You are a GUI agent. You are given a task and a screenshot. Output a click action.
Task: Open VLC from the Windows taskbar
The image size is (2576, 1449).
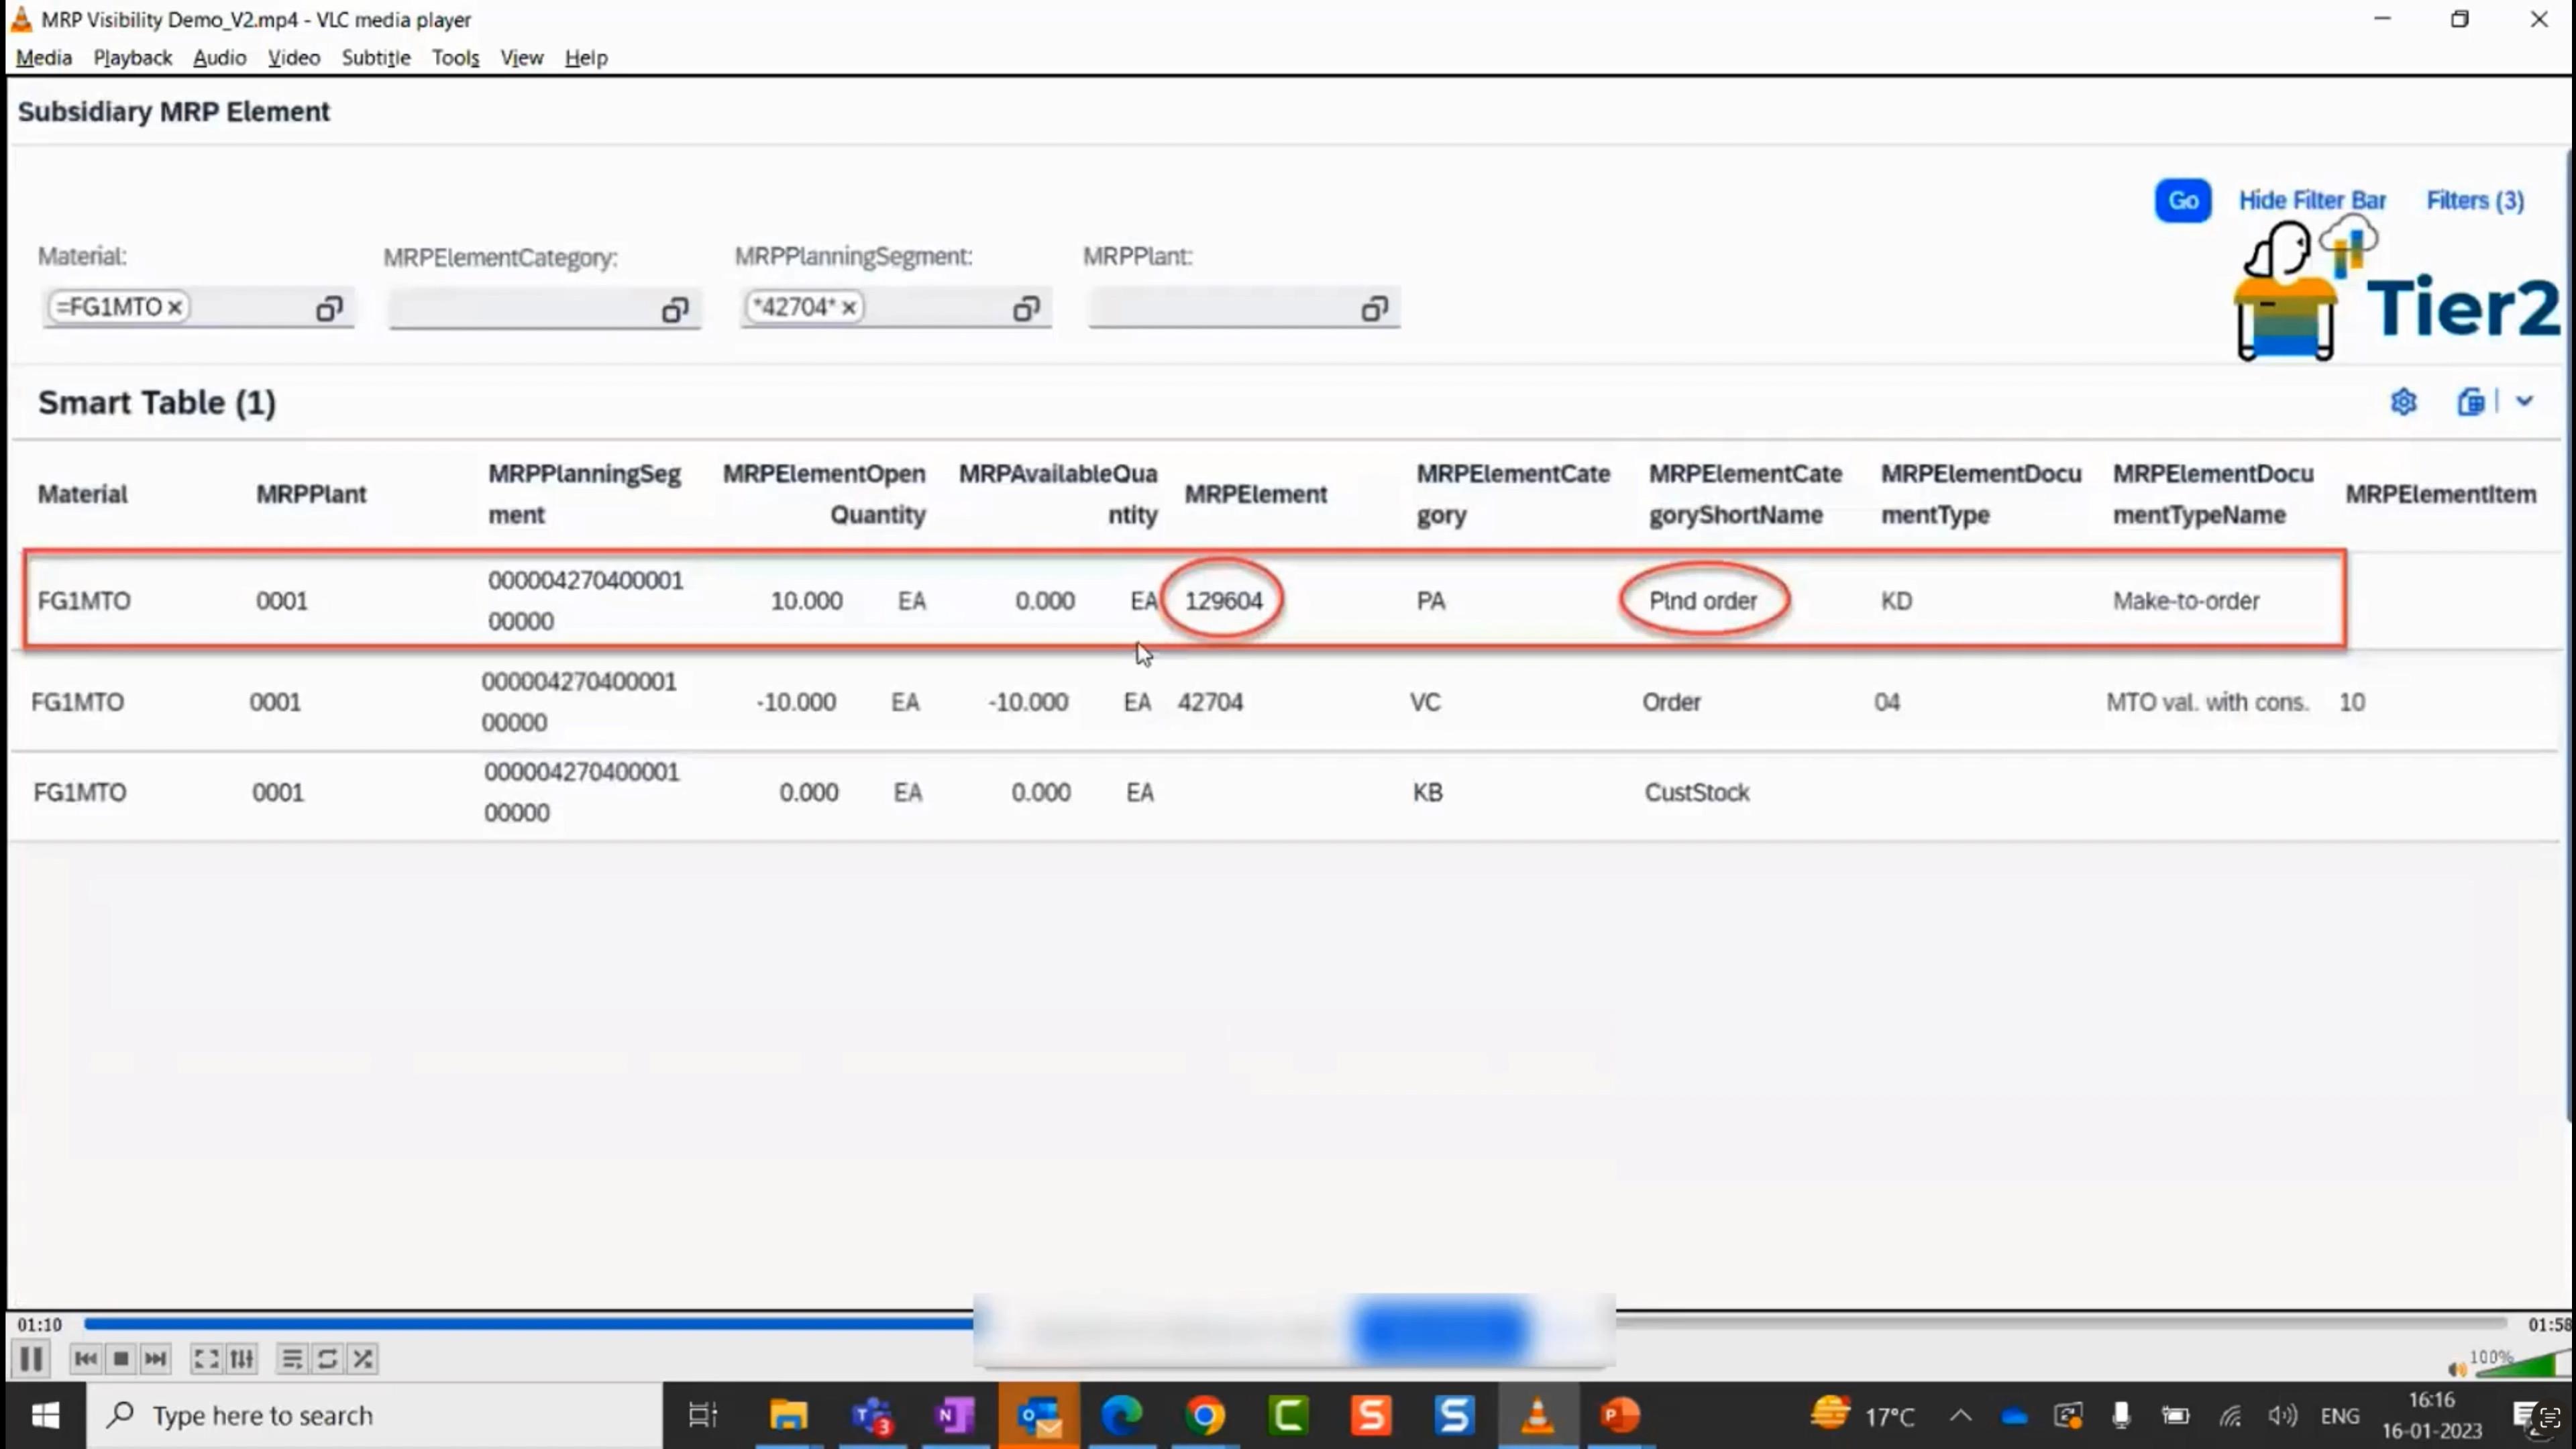pyautogui.click(x=1537, y=1415)
